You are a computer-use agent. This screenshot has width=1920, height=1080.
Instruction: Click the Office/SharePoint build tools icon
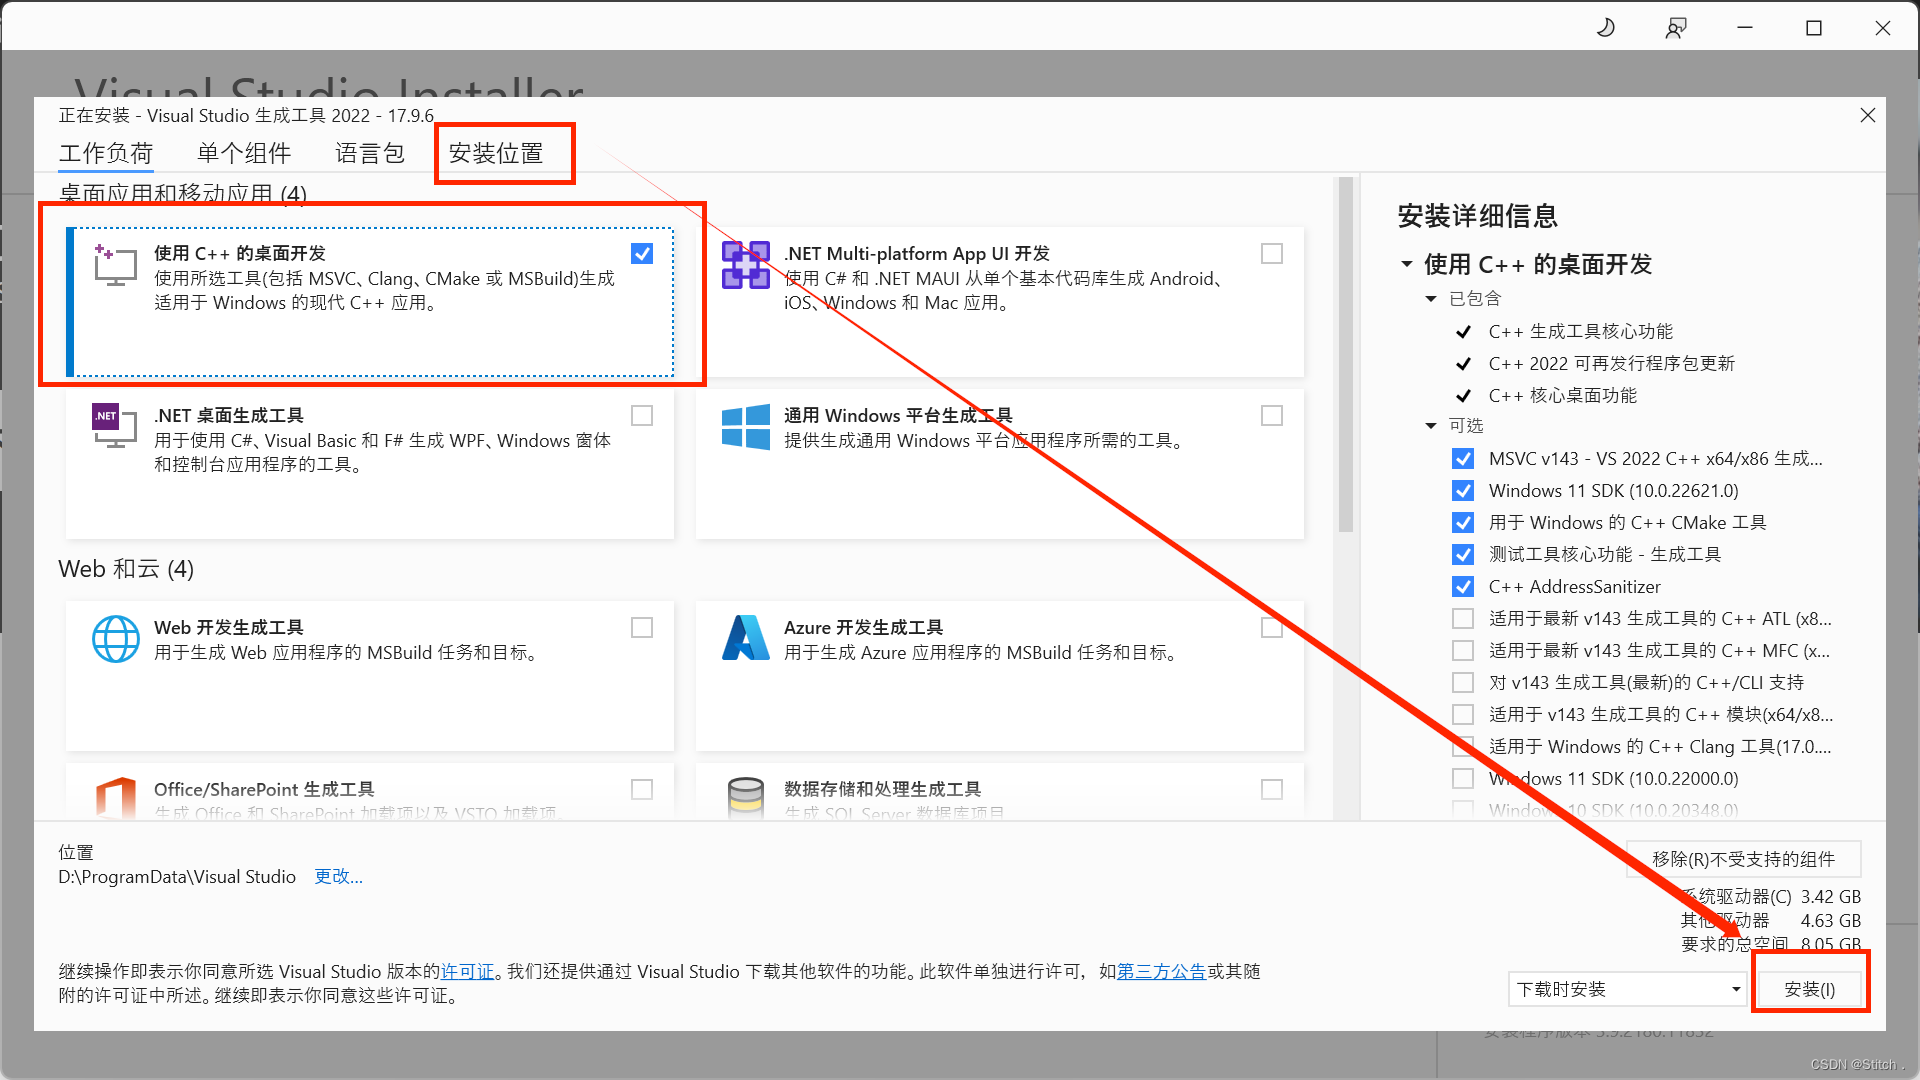pyautogui.click(x=116, y=798)
